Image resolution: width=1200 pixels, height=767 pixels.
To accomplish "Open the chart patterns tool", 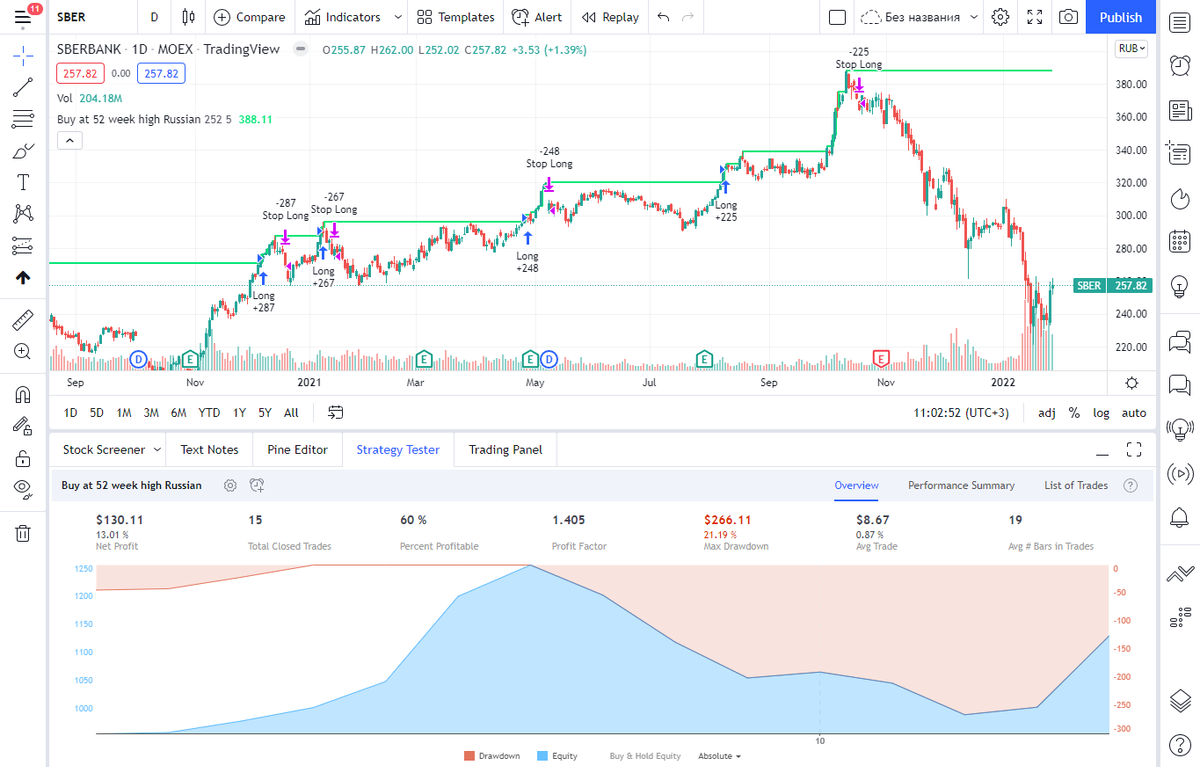I will click(22, 214).
